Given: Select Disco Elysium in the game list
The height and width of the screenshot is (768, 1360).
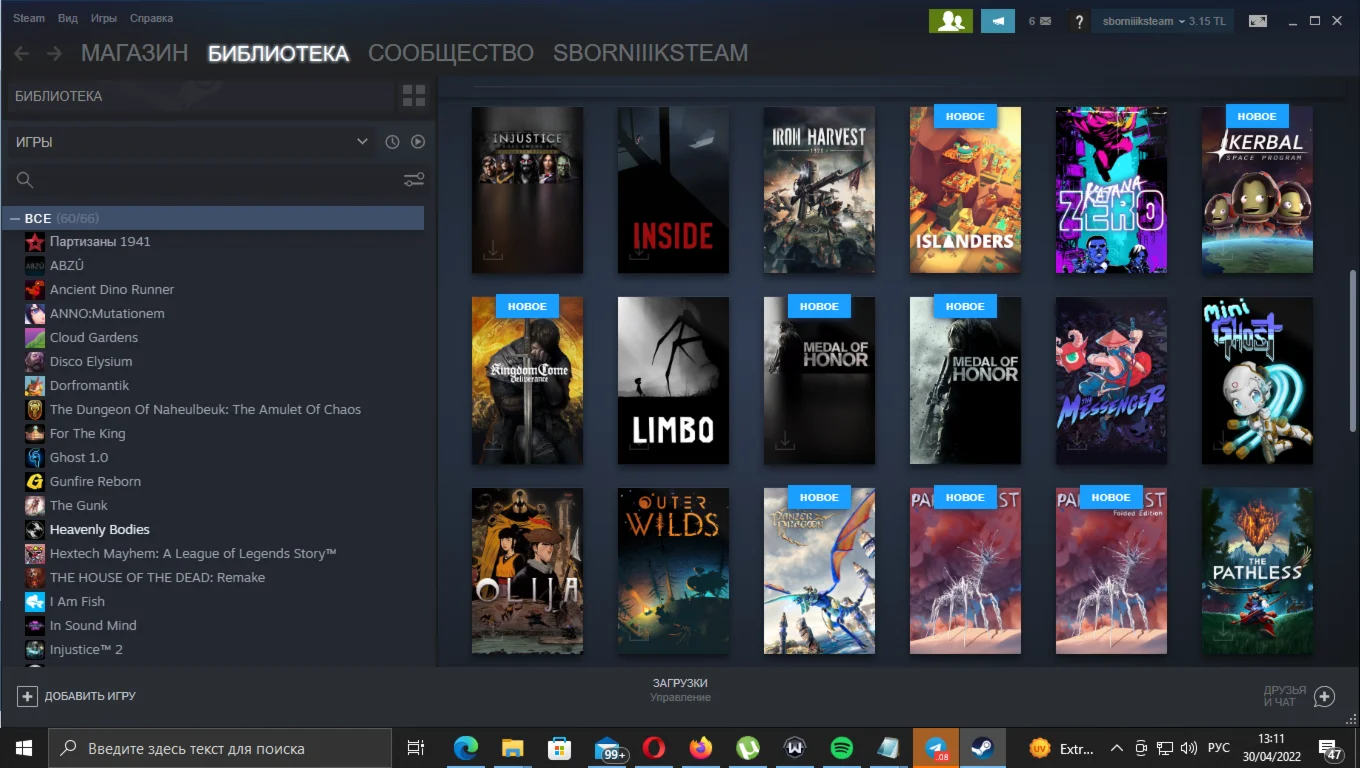Looking at the screenshot, I should coord(91,361).
